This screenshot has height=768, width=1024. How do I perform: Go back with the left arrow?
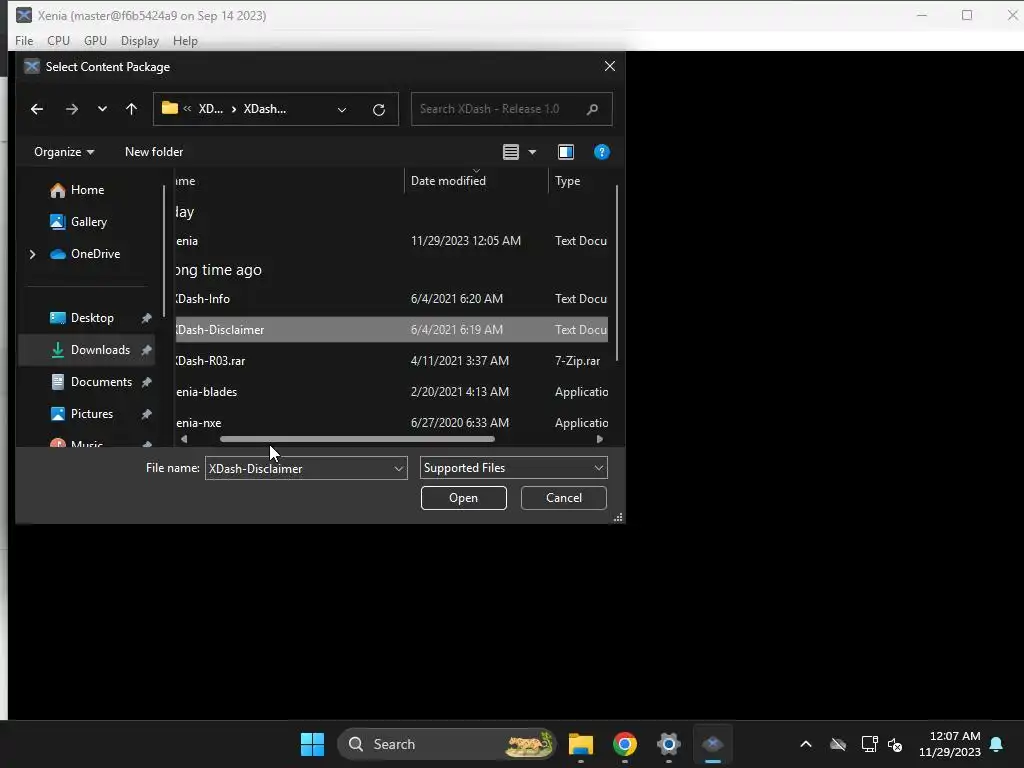click(37, 109)
